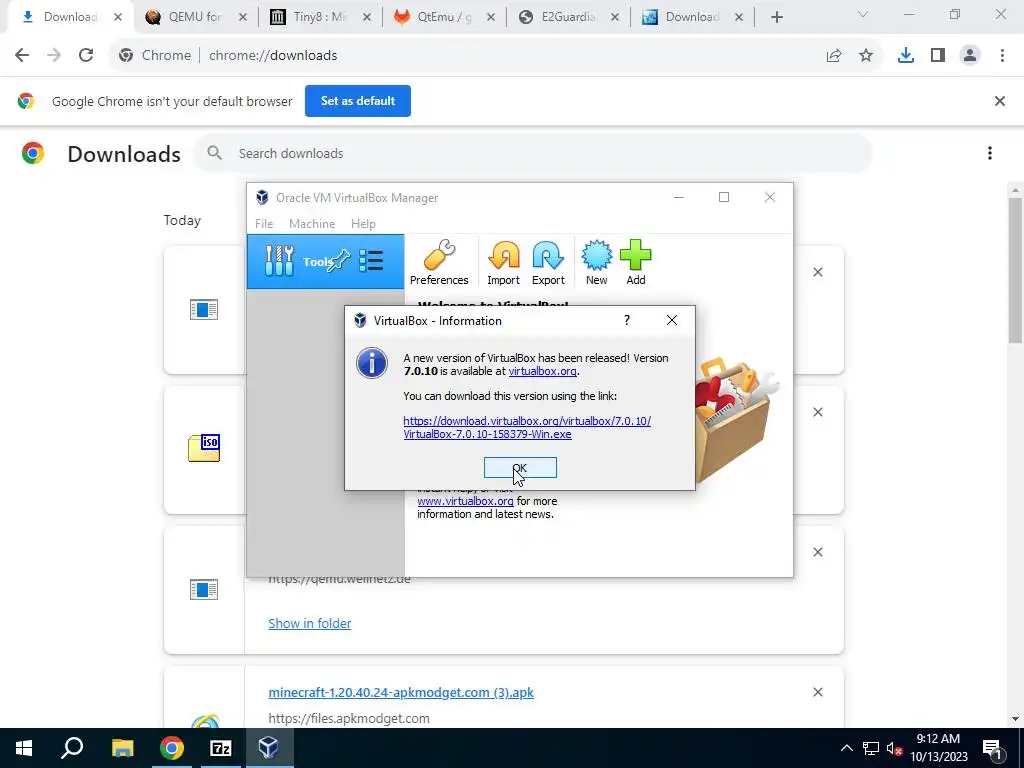Viewport: 1024px width, 768px height.
Task: Open Windows taskbar search
Action: [72, 748]
